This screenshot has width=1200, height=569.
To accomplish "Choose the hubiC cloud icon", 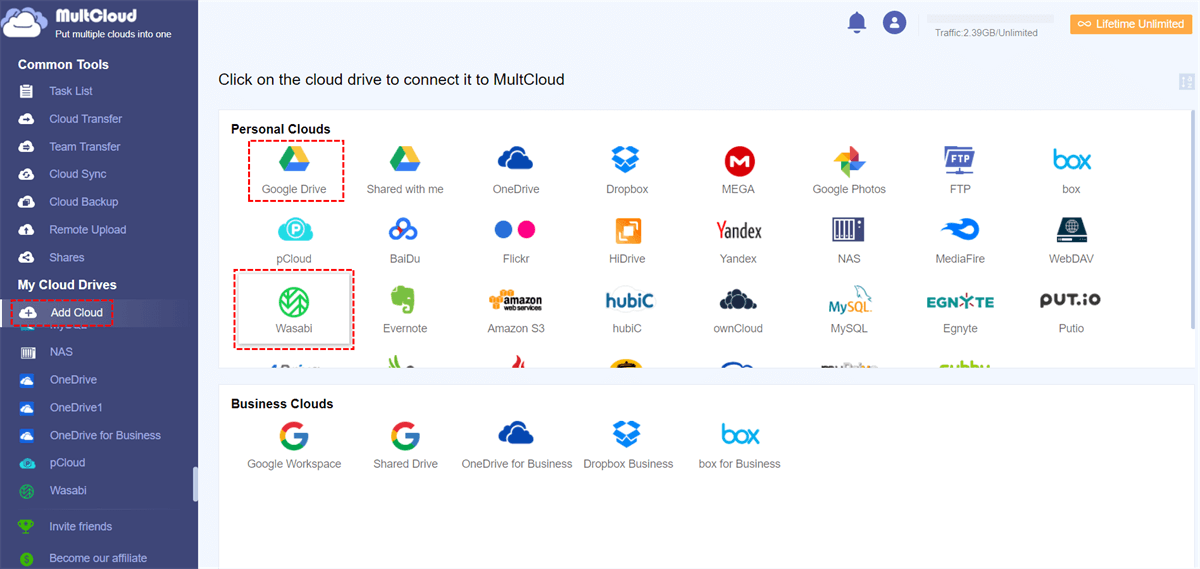I will click(629, 309).
